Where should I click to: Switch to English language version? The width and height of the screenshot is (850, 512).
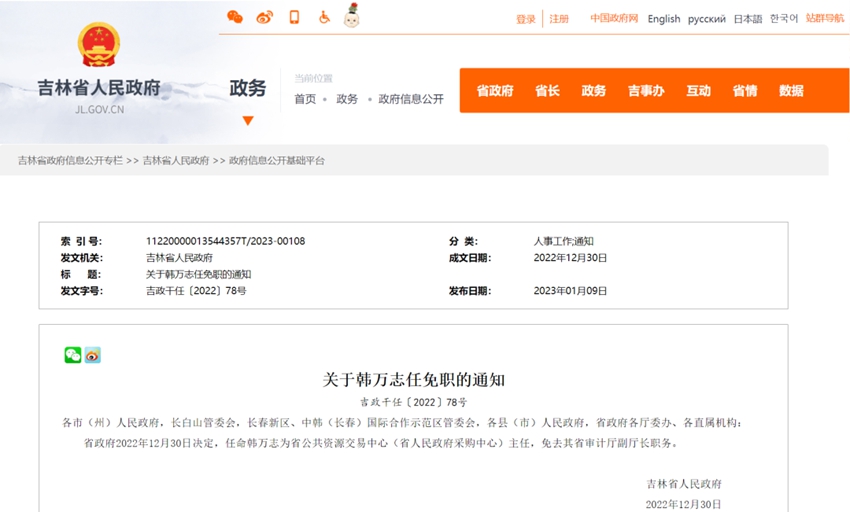pos(663,19)
